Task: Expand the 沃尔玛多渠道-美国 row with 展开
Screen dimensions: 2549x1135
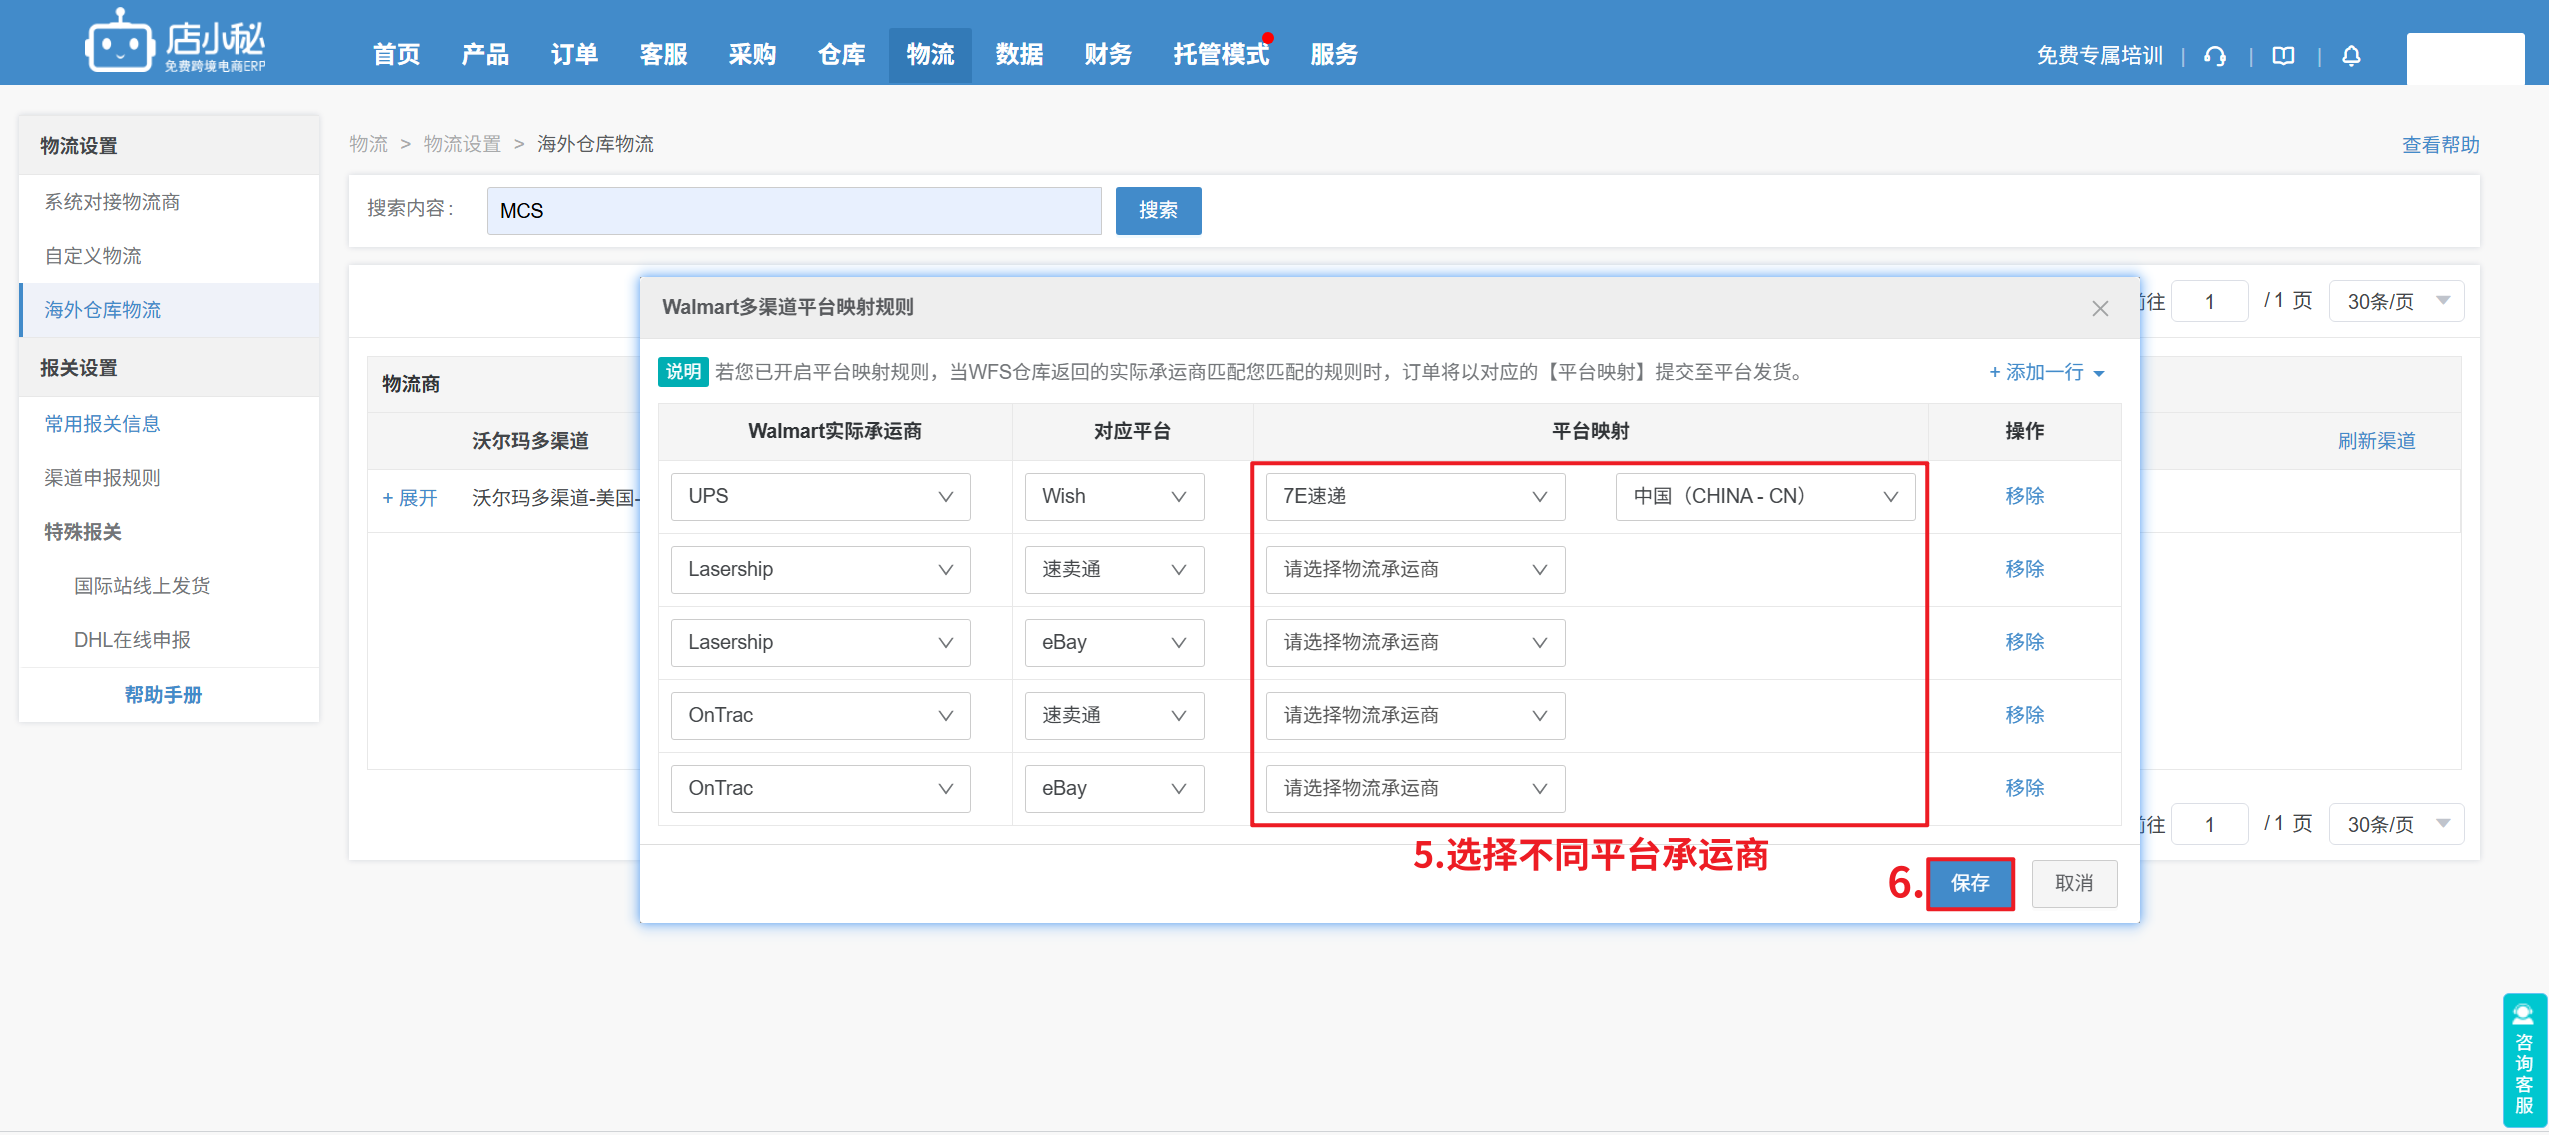Action: tap(410, 498)
